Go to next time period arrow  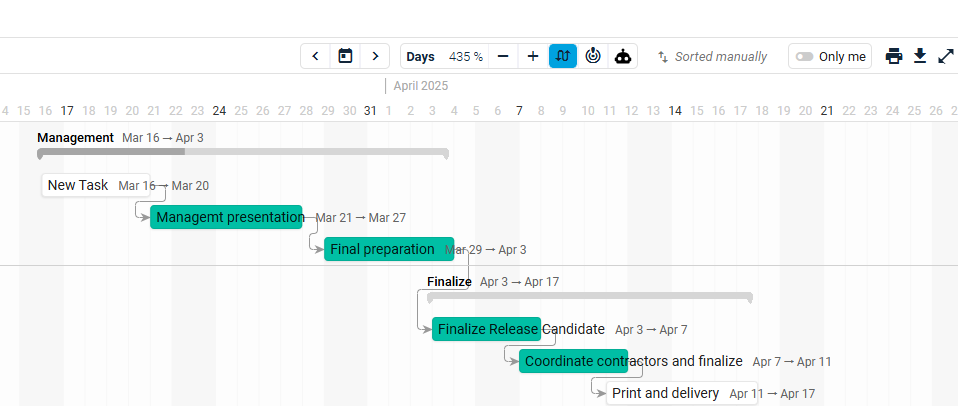click(x=375, y=56)
